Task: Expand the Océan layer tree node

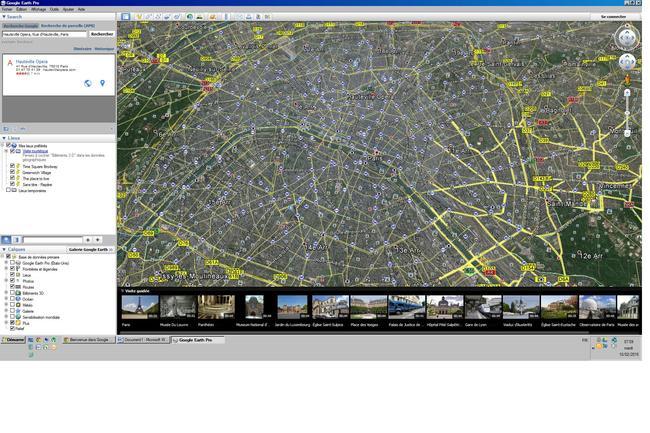Action: click(6, 299)
